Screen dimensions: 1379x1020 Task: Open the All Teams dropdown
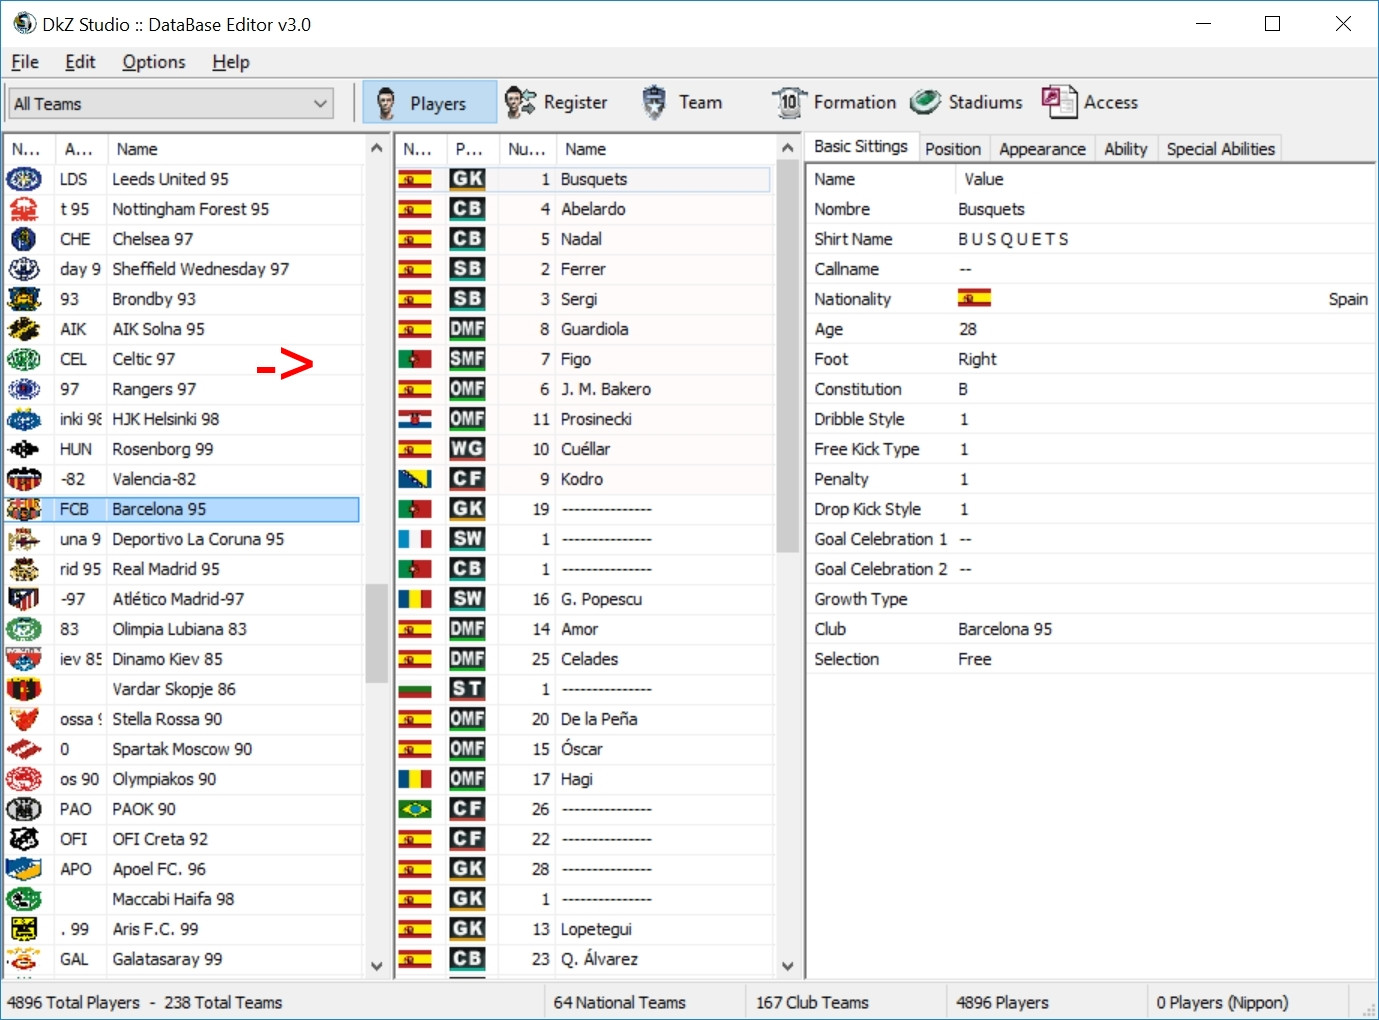tap(171, 104)
